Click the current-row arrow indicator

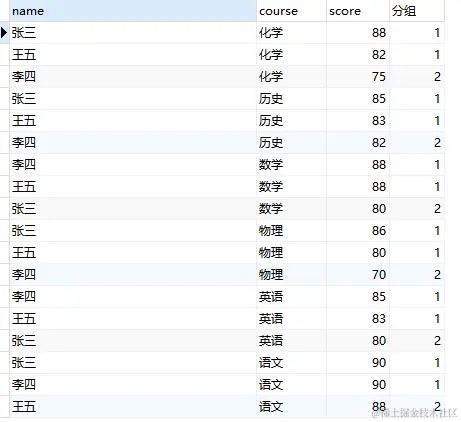pos(4,33)
